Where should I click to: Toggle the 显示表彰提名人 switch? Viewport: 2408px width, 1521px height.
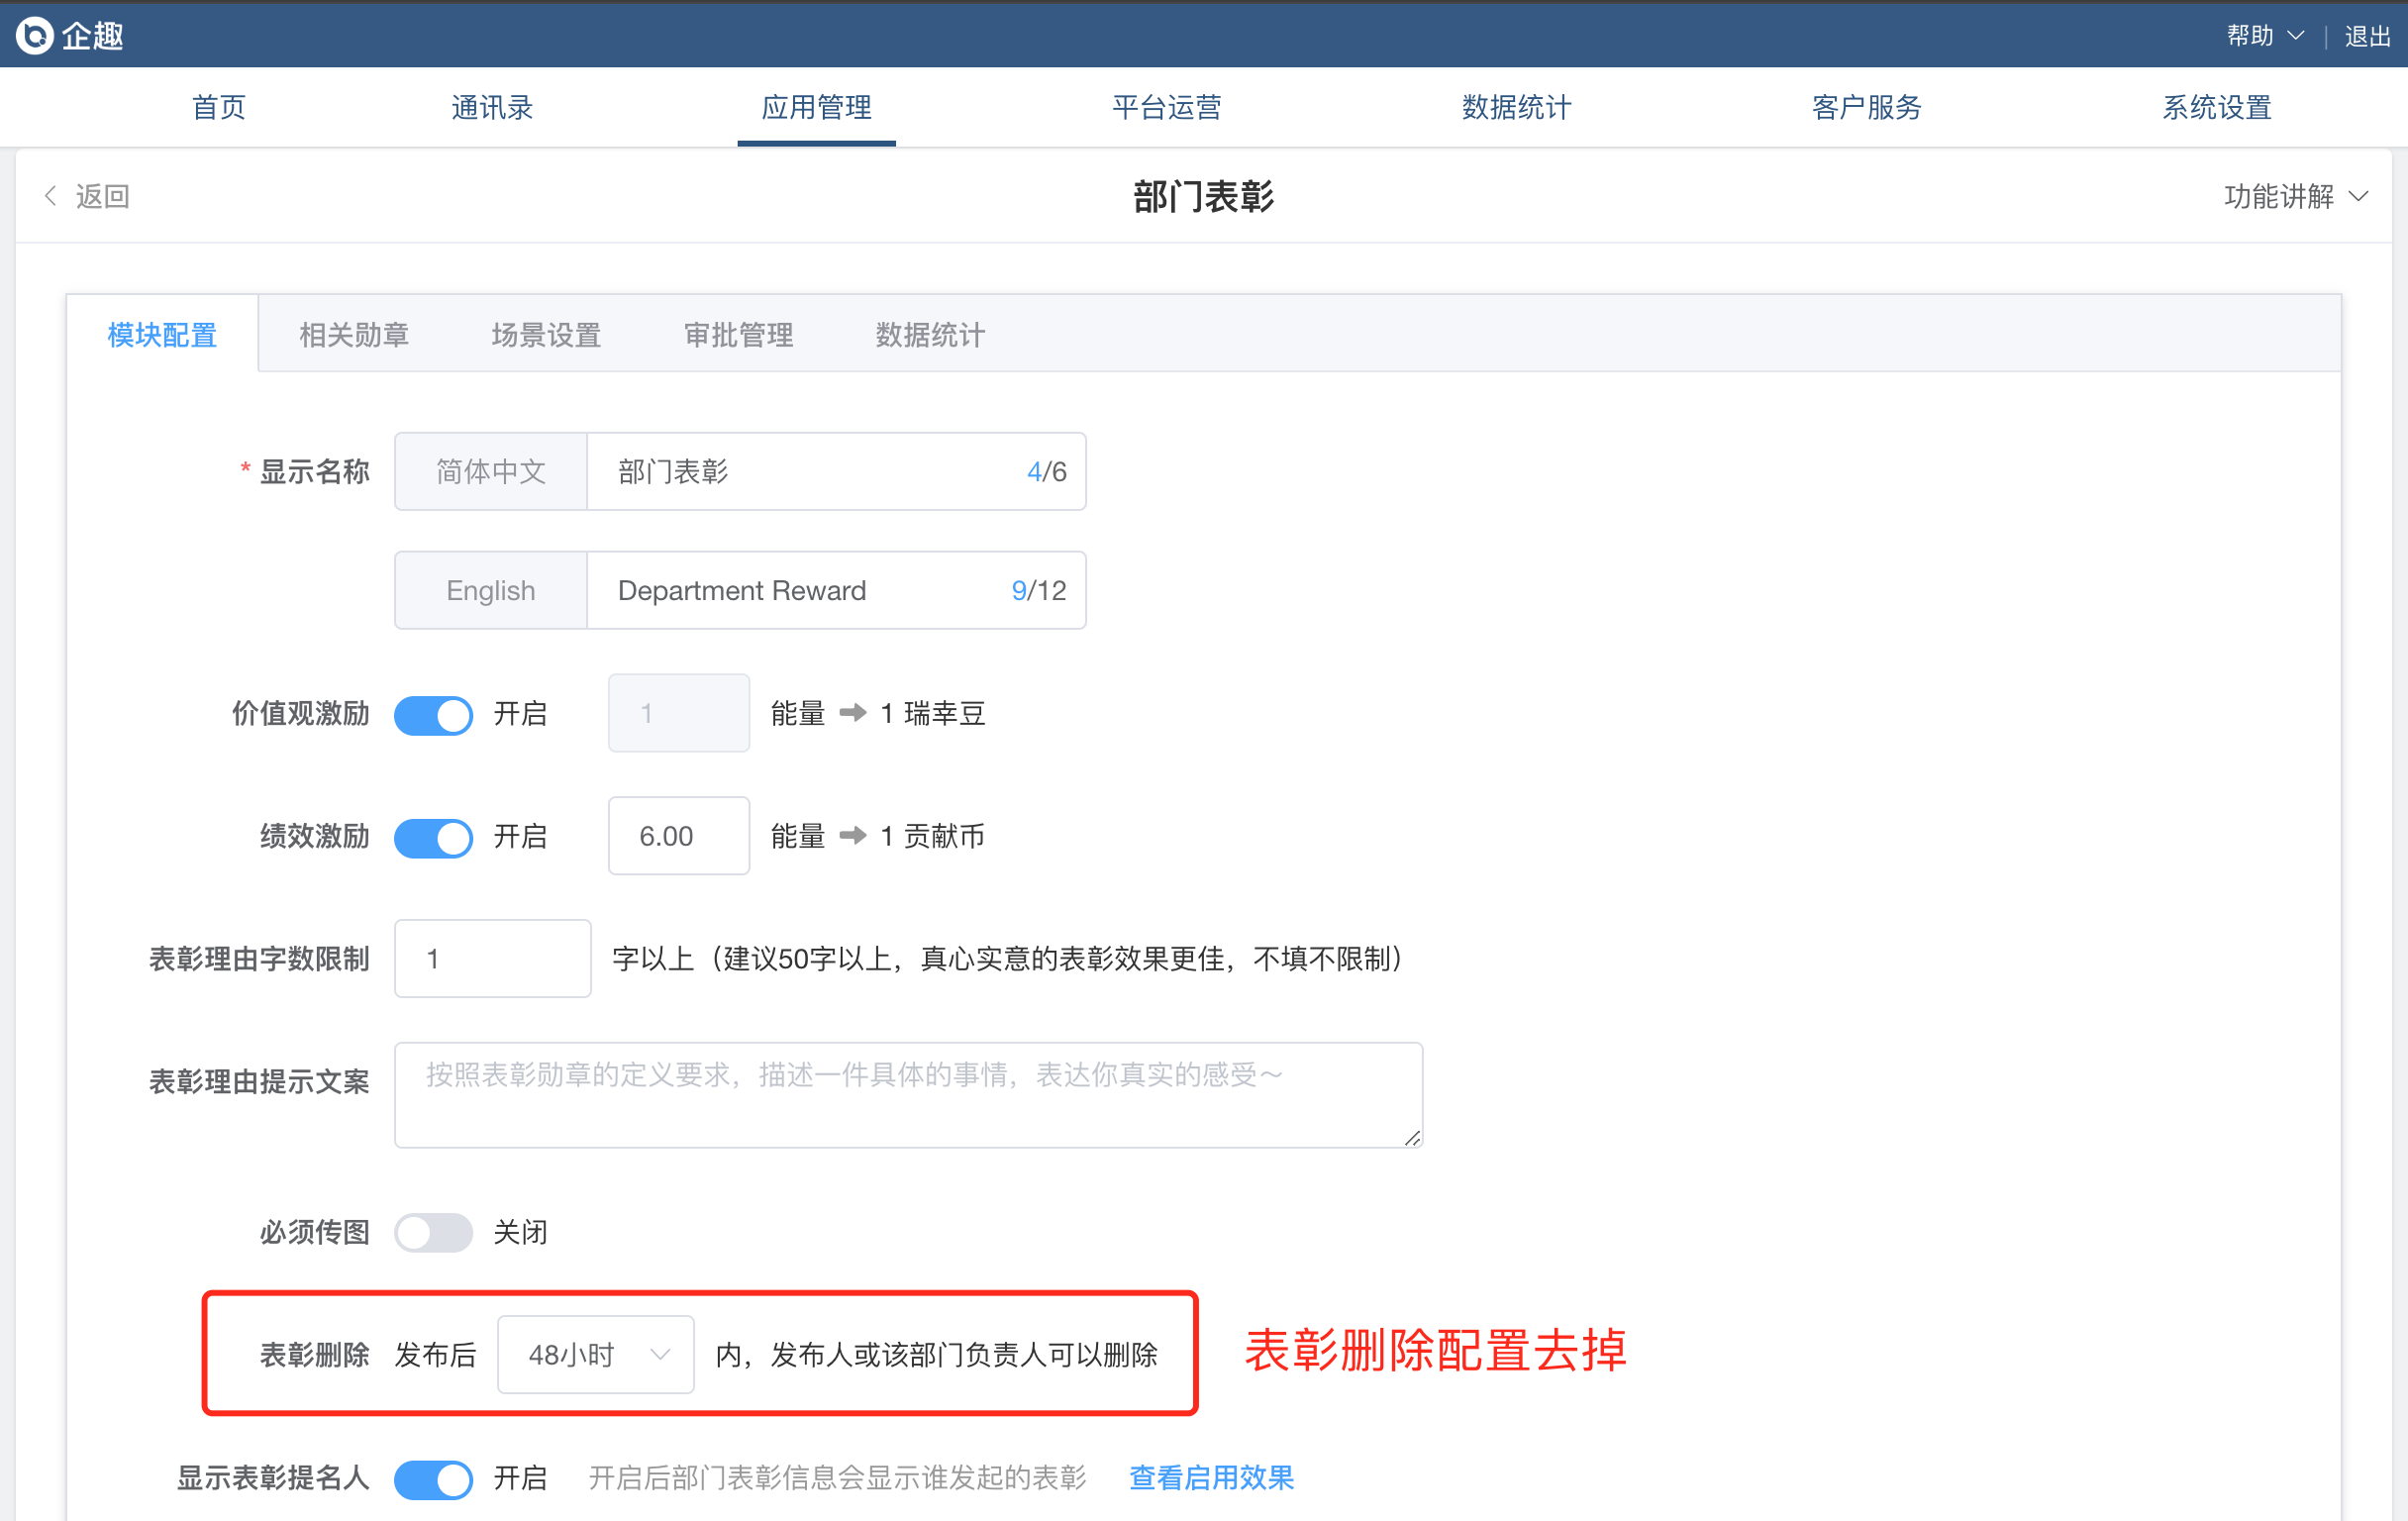coord(433,1478)
